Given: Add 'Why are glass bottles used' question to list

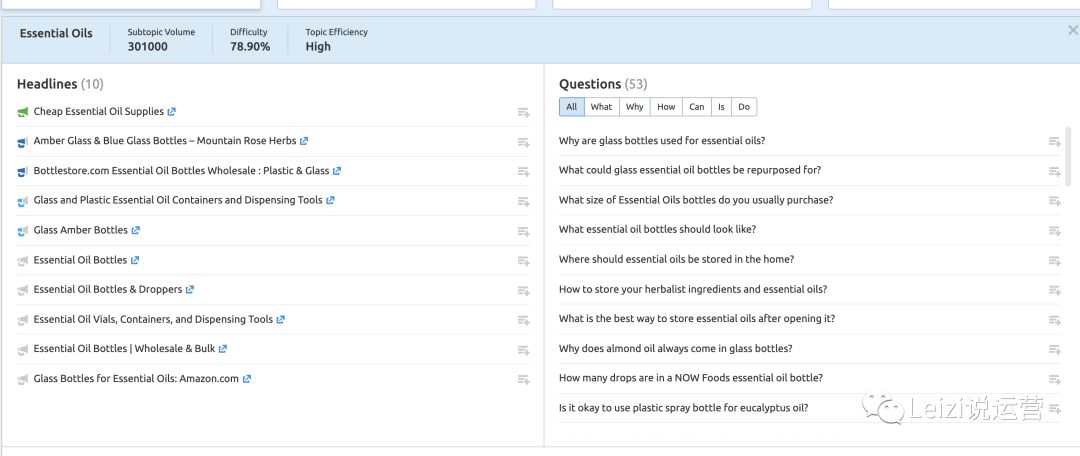Looking at the screenshot, I should (1055, 141).
